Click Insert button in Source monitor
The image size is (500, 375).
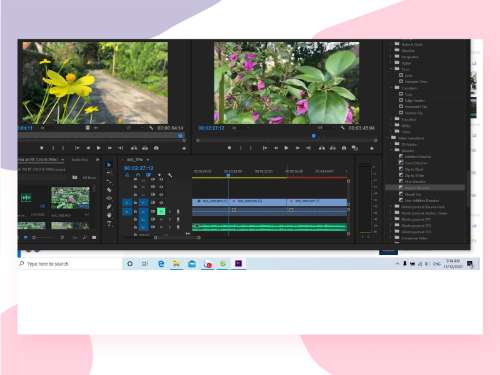(x=134, y=148)
